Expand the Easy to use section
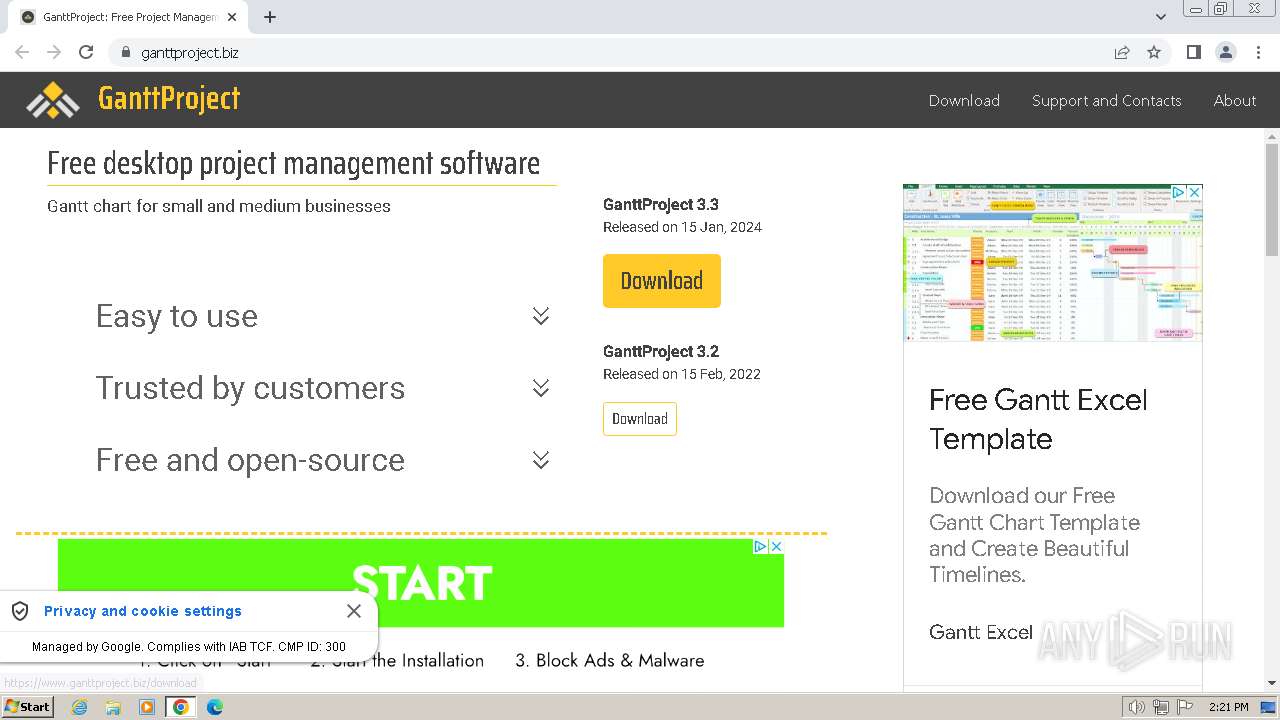Image resolution: width=1280 pixels, height=720 pixels. [324, 316]
